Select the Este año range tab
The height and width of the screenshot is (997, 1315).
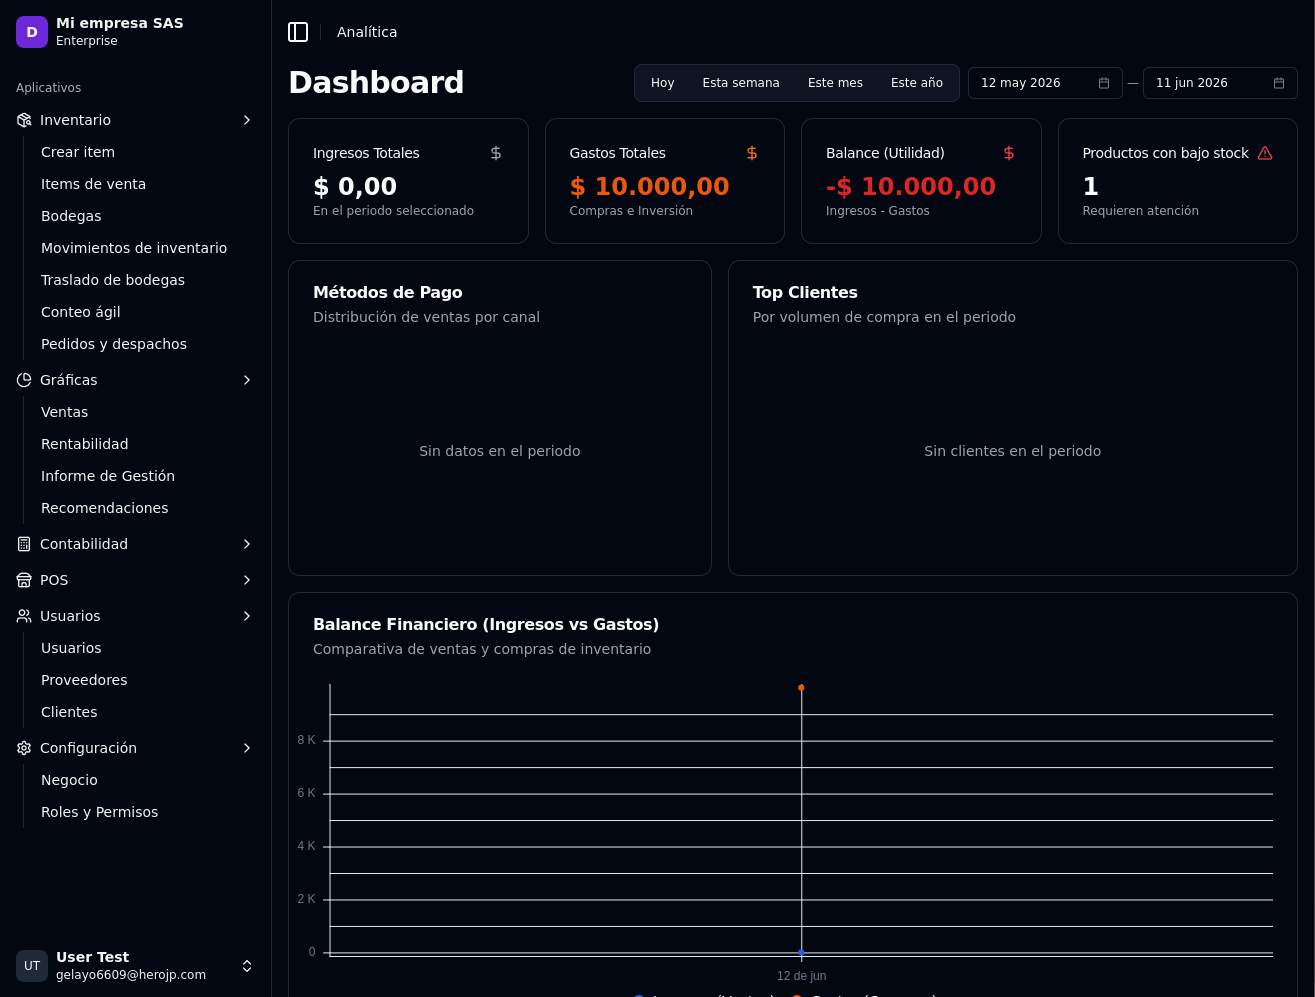coord(917,83)
